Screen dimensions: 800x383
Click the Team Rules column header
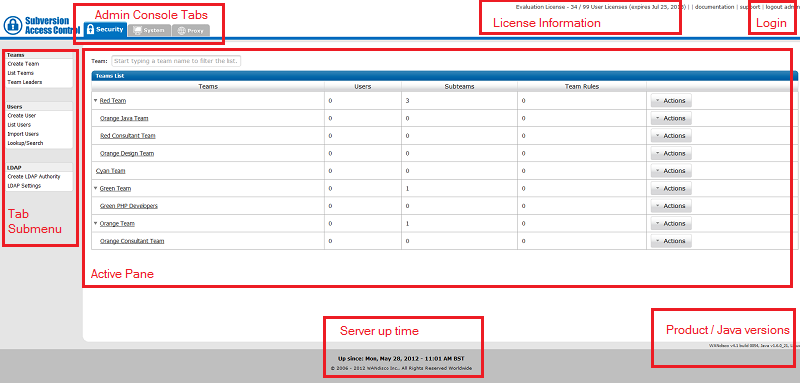(582, 87)
